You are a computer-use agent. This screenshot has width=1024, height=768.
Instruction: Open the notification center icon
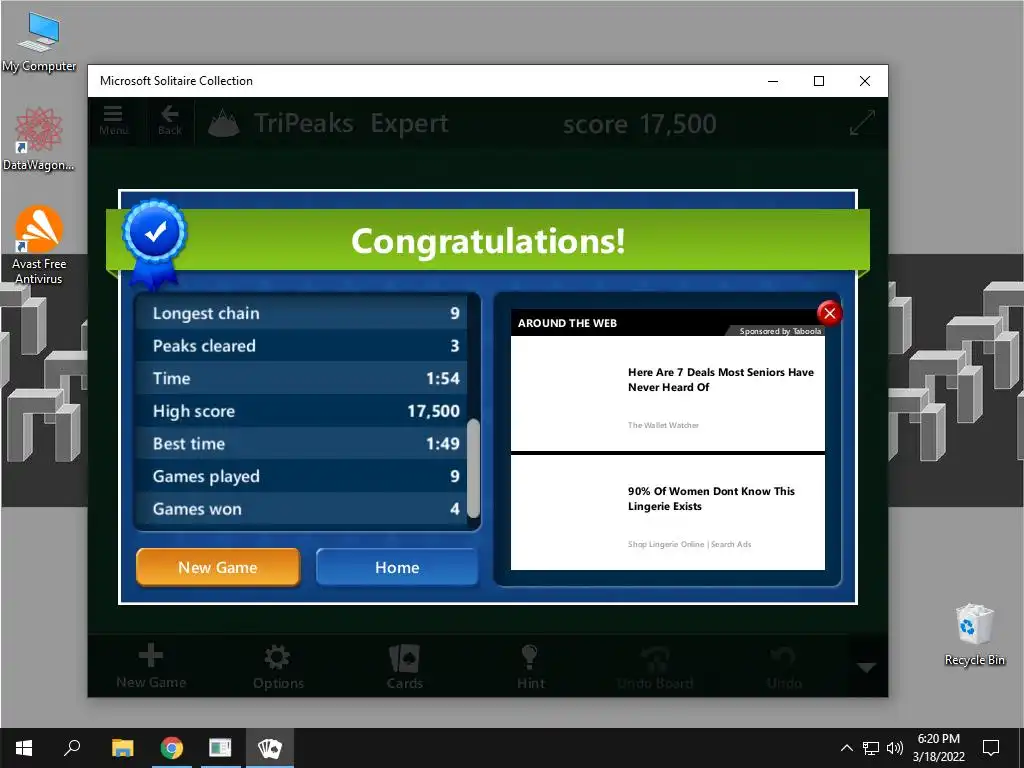(991, 748)
